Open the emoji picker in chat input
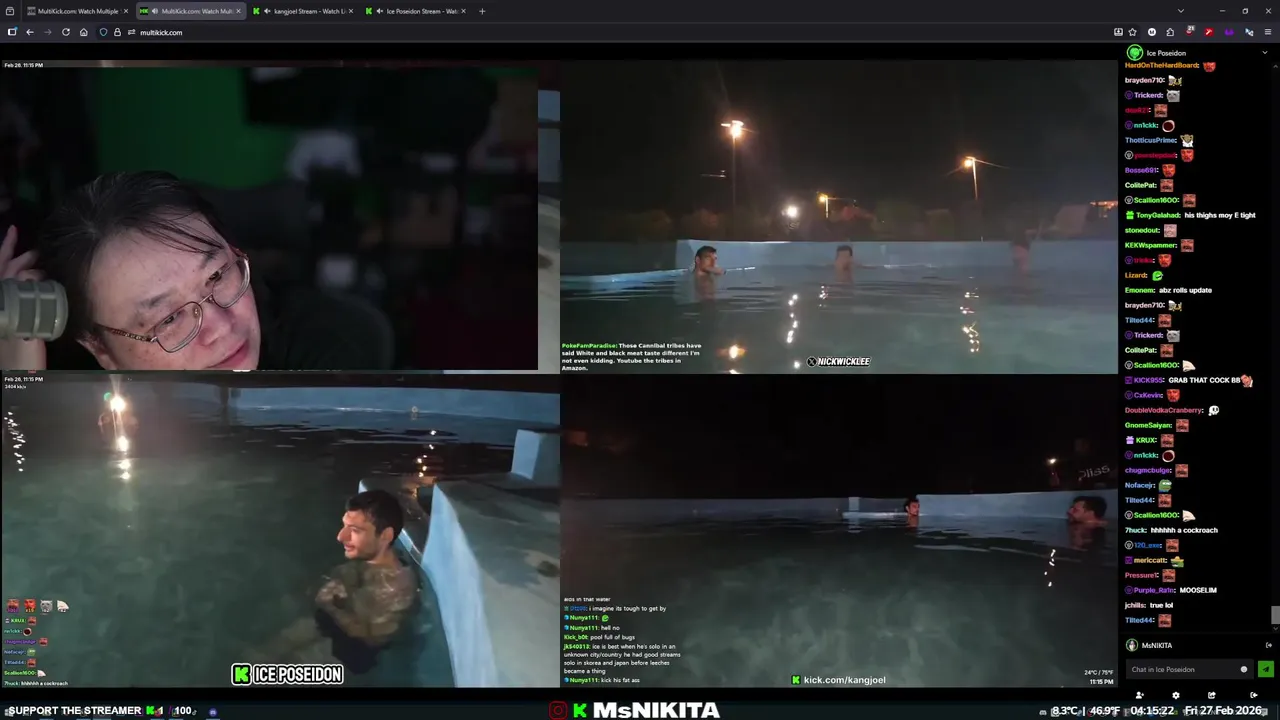Screen dimensions: 1280x720 (x=1244, y=669)
